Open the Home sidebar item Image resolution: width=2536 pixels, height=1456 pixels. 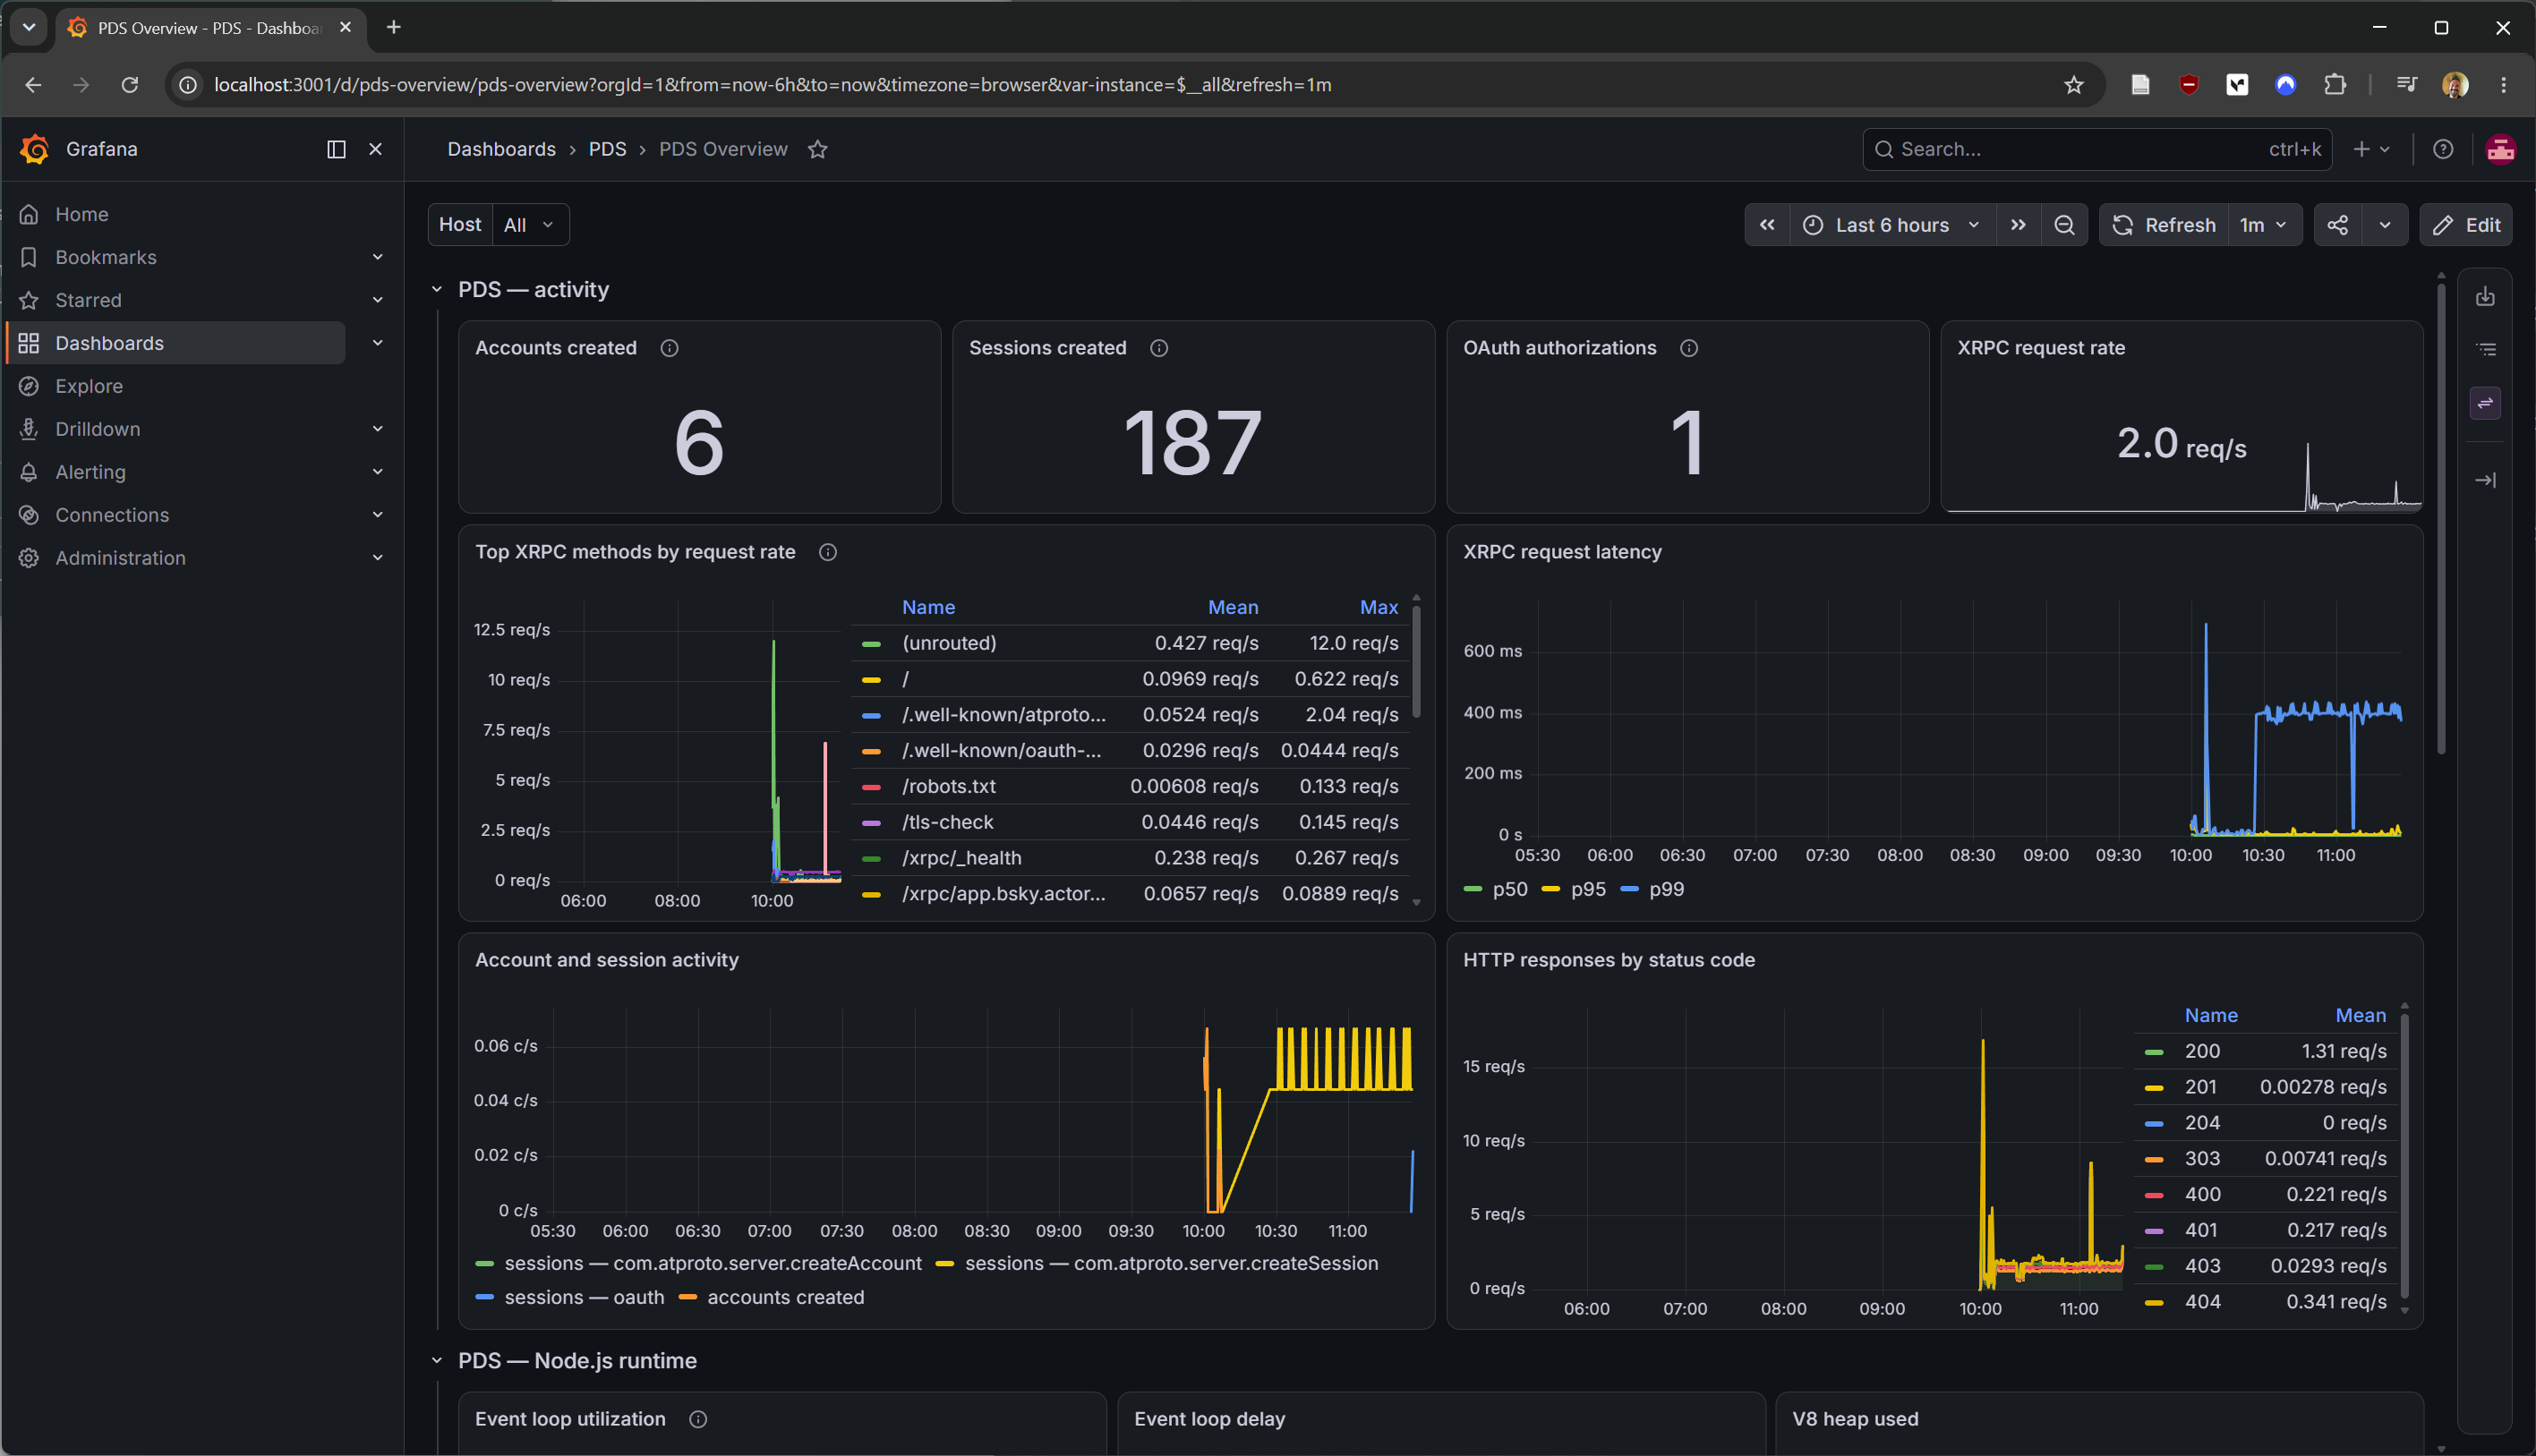82,214
